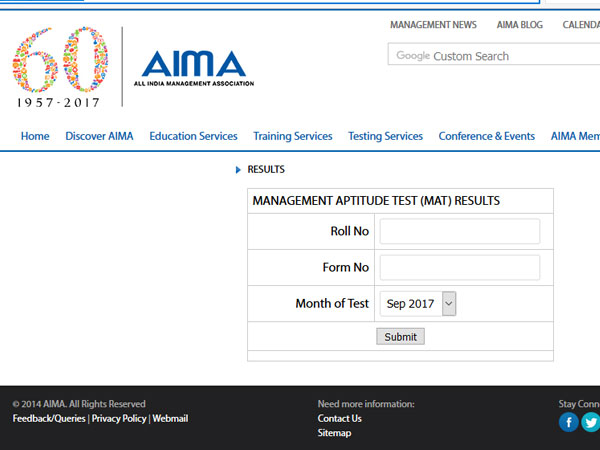Viewport: 600px width, 450px height.
Task: Open Training Services menu
Action: [292, 136]
